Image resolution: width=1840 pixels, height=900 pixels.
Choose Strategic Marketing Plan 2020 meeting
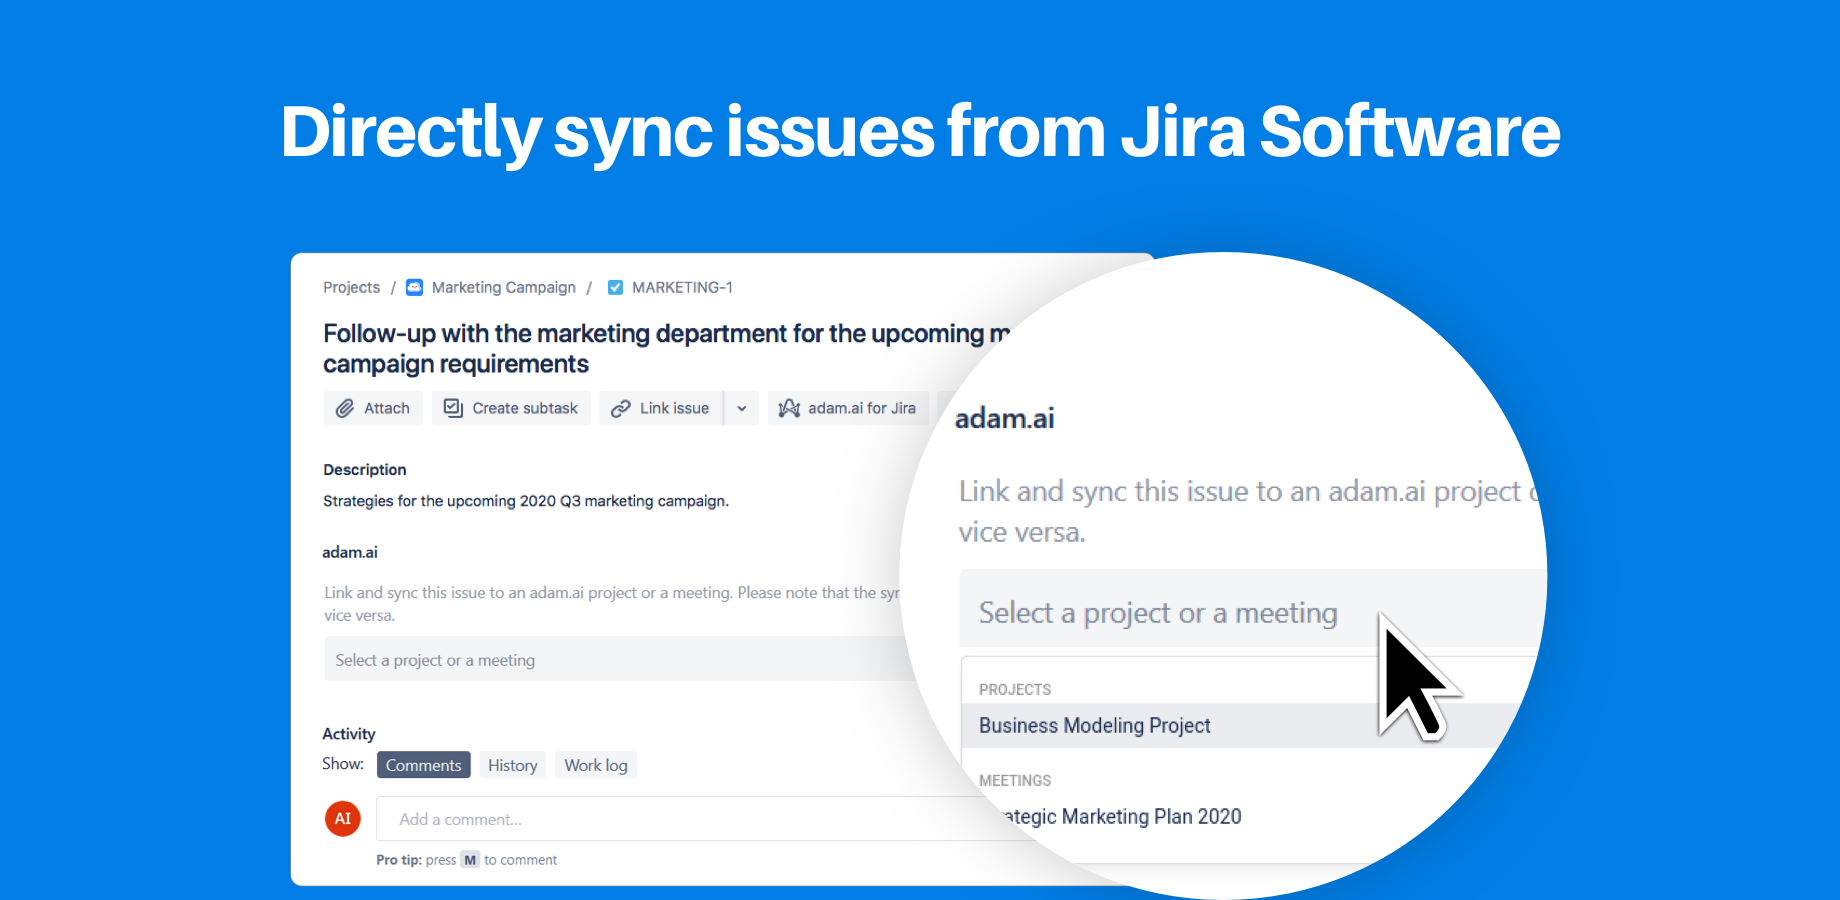point(1120,817)
